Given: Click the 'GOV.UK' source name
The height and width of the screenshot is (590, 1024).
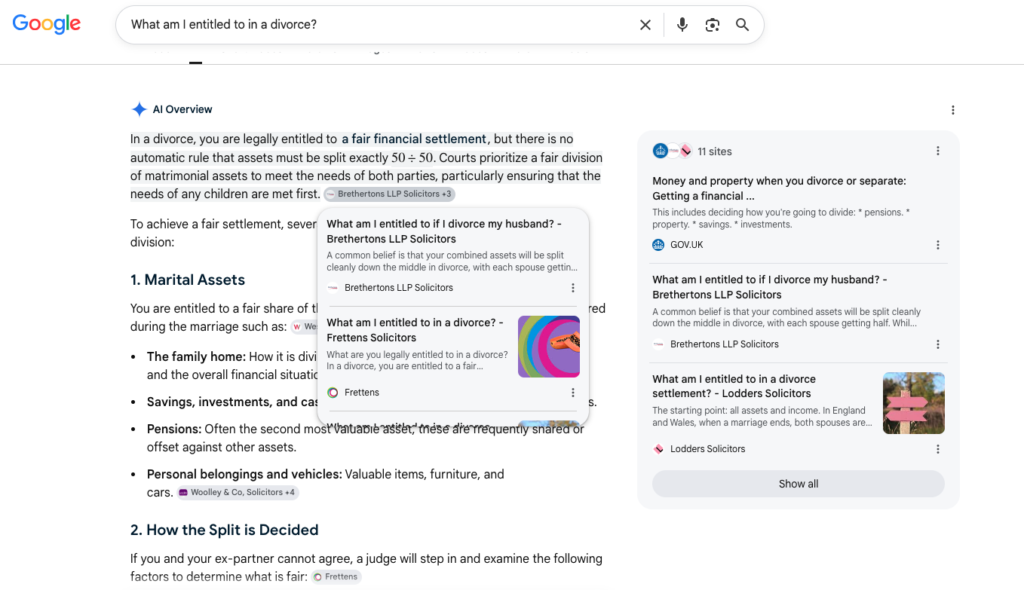Looking at the screenshot, I should click(x=686, y=245).
